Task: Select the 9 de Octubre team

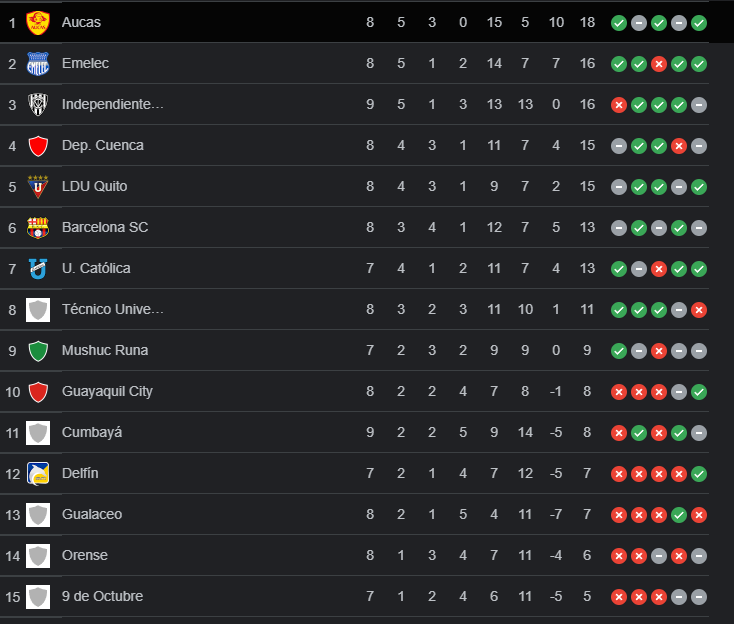Action: click(102, 596)
